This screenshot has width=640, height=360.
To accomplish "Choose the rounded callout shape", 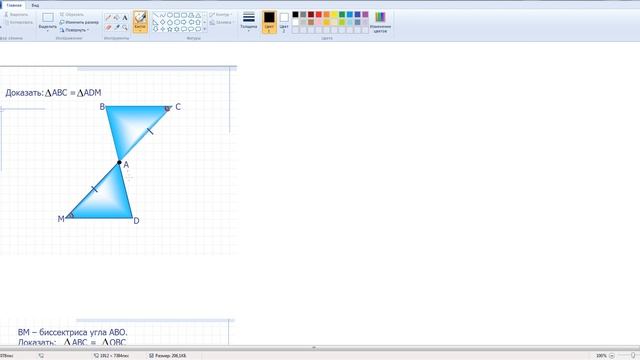I will 184,29.
